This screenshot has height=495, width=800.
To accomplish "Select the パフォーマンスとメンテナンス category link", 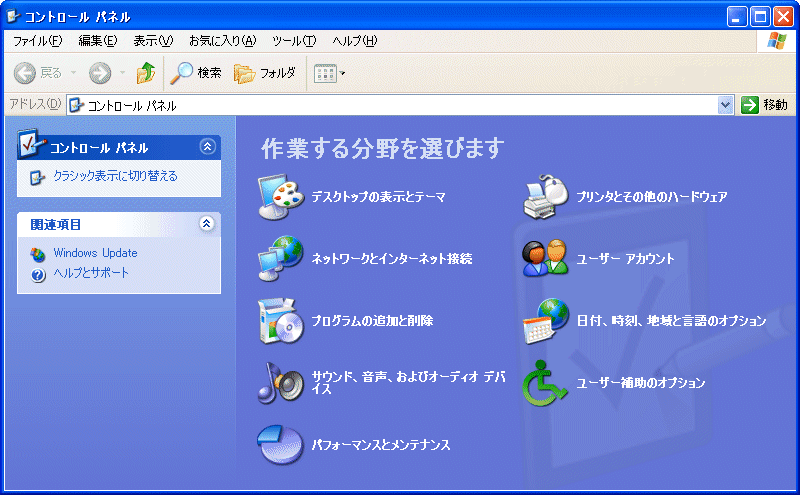I will click(381, 445).
